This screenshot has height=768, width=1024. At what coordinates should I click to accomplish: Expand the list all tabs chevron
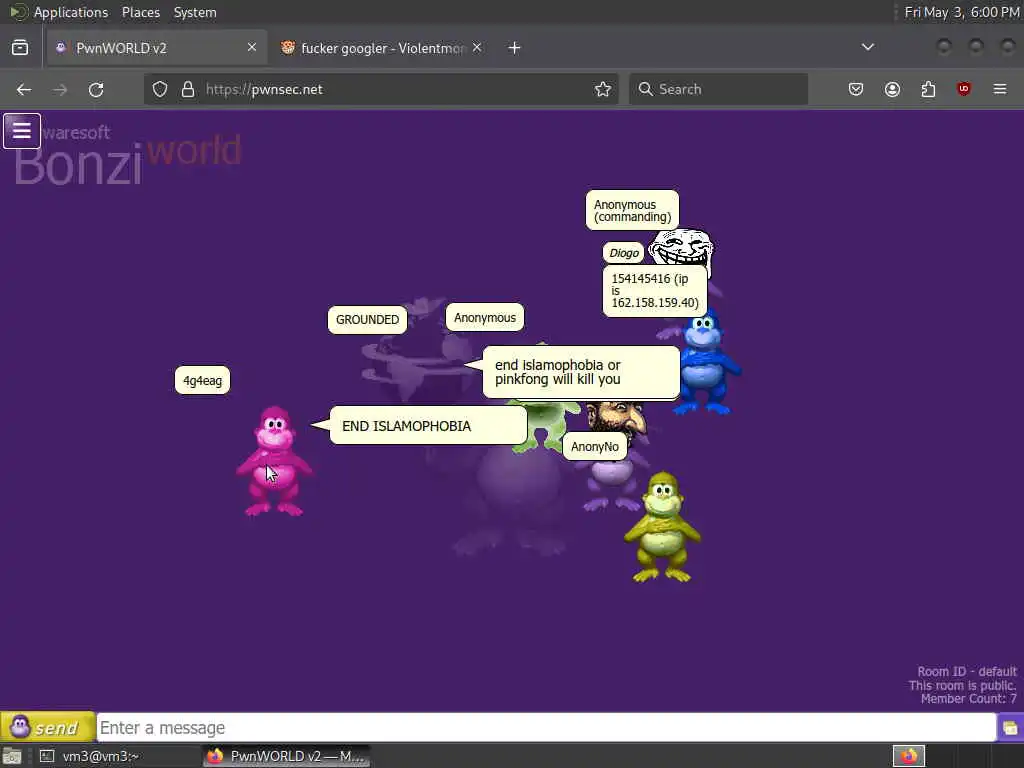pyautogui.click(x=868, y=47)
